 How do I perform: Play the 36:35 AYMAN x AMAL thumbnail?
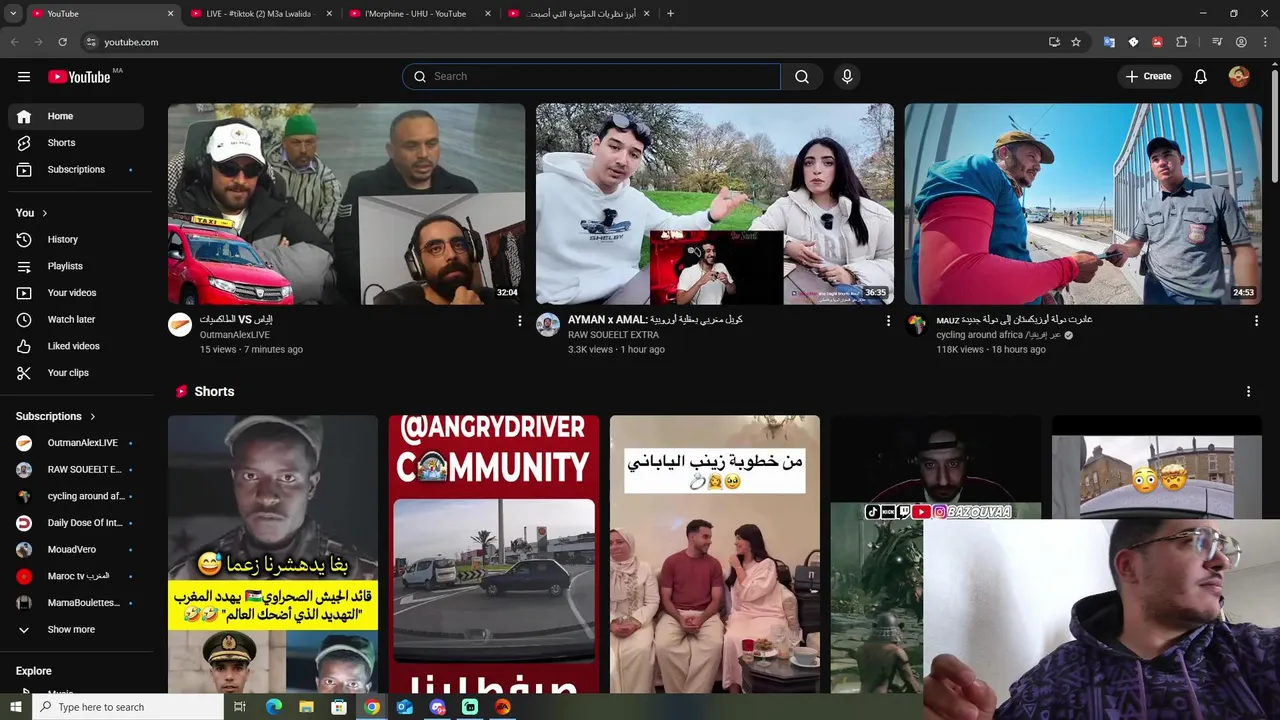coord(715,204)
